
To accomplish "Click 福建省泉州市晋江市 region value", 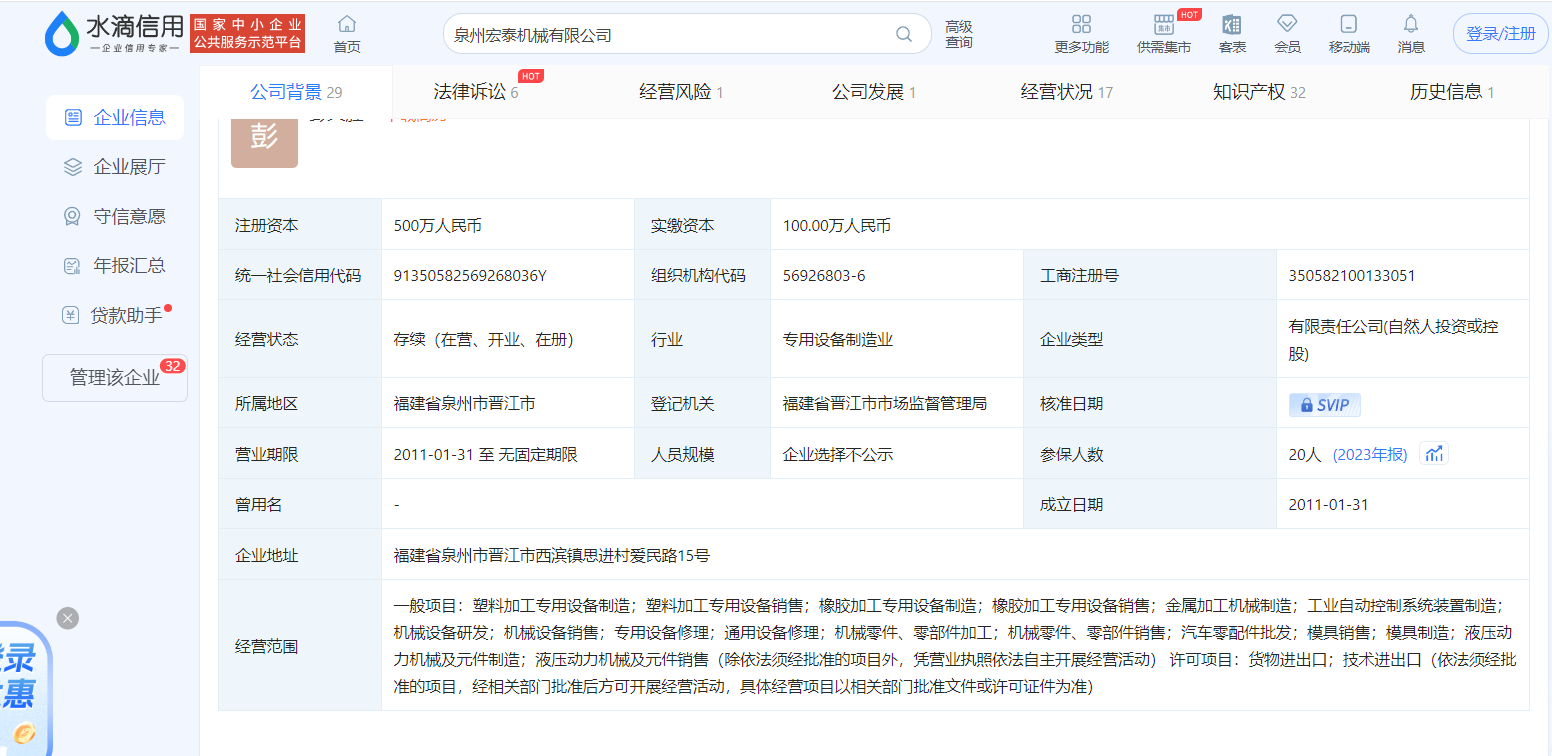I will [x=465, y=404].
